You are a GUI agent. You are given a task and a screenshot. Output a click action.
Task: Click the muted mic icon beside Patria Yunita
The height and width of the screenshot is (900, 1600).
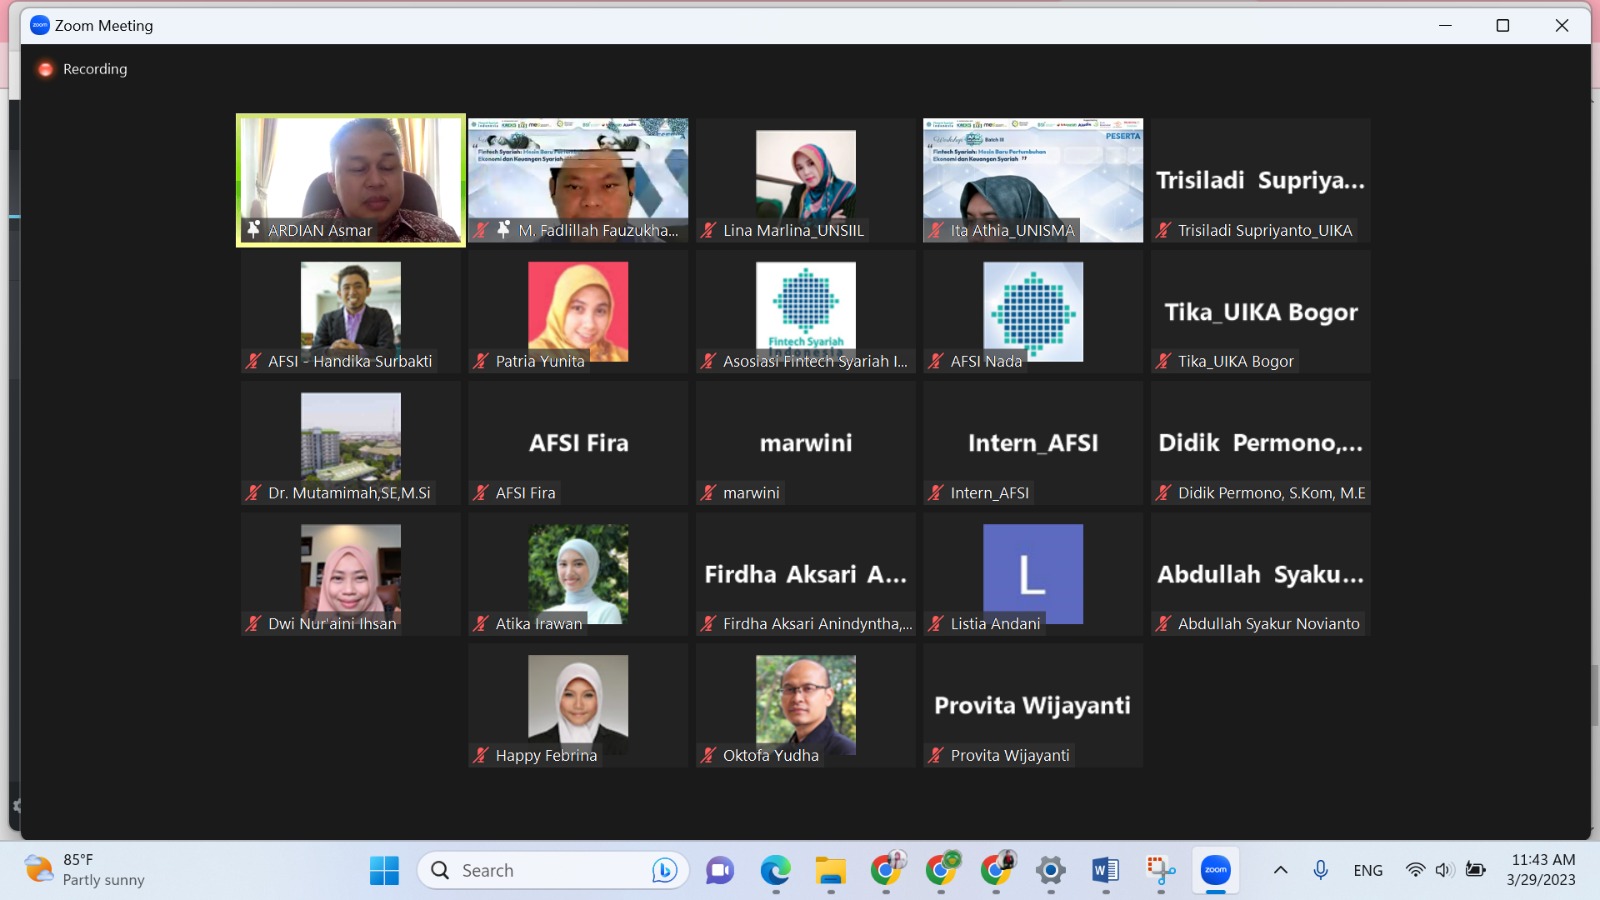tap(481, 361)
